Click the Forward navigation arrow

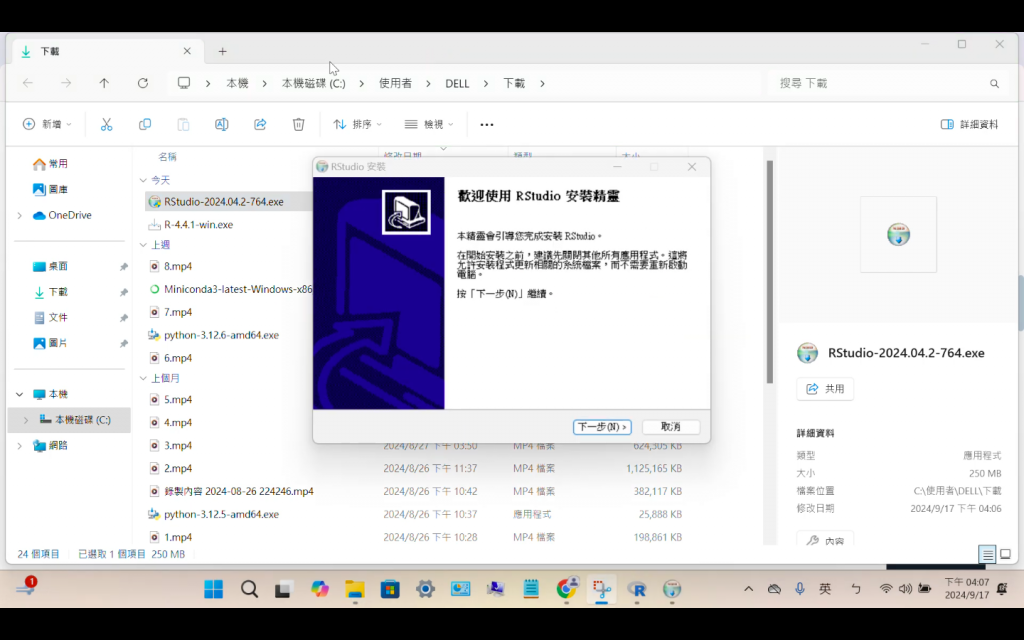tap(66, 83)
